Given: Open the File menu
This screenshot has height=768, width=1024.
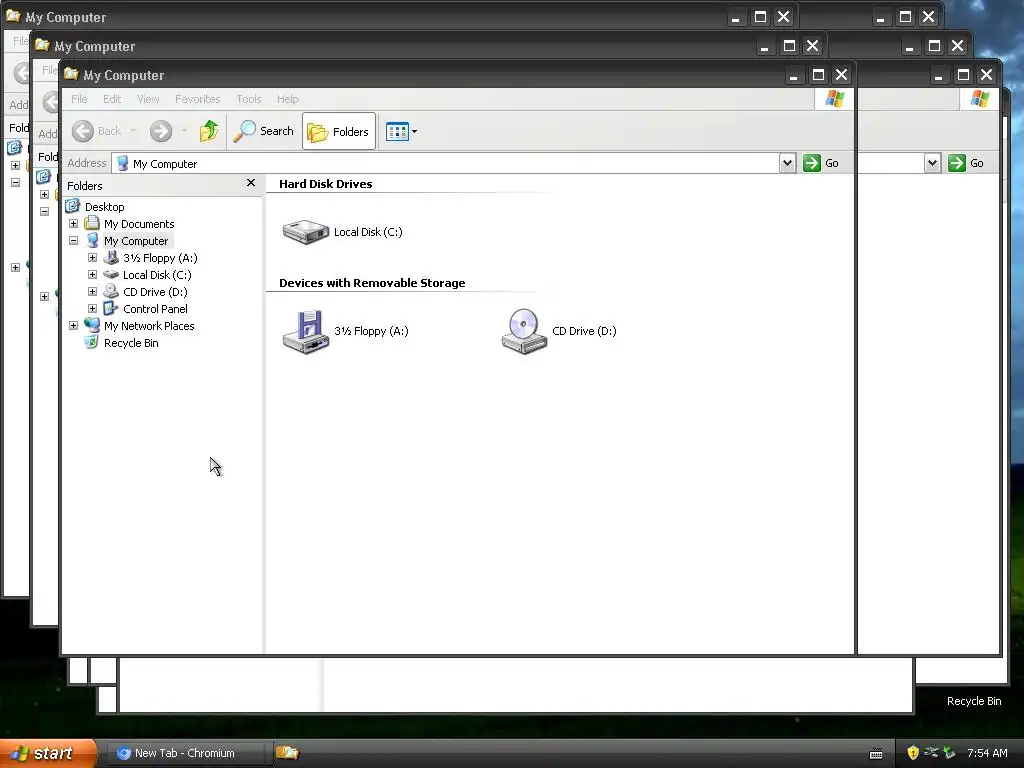Looking at the screenshot, I should (x=79, y=99).
